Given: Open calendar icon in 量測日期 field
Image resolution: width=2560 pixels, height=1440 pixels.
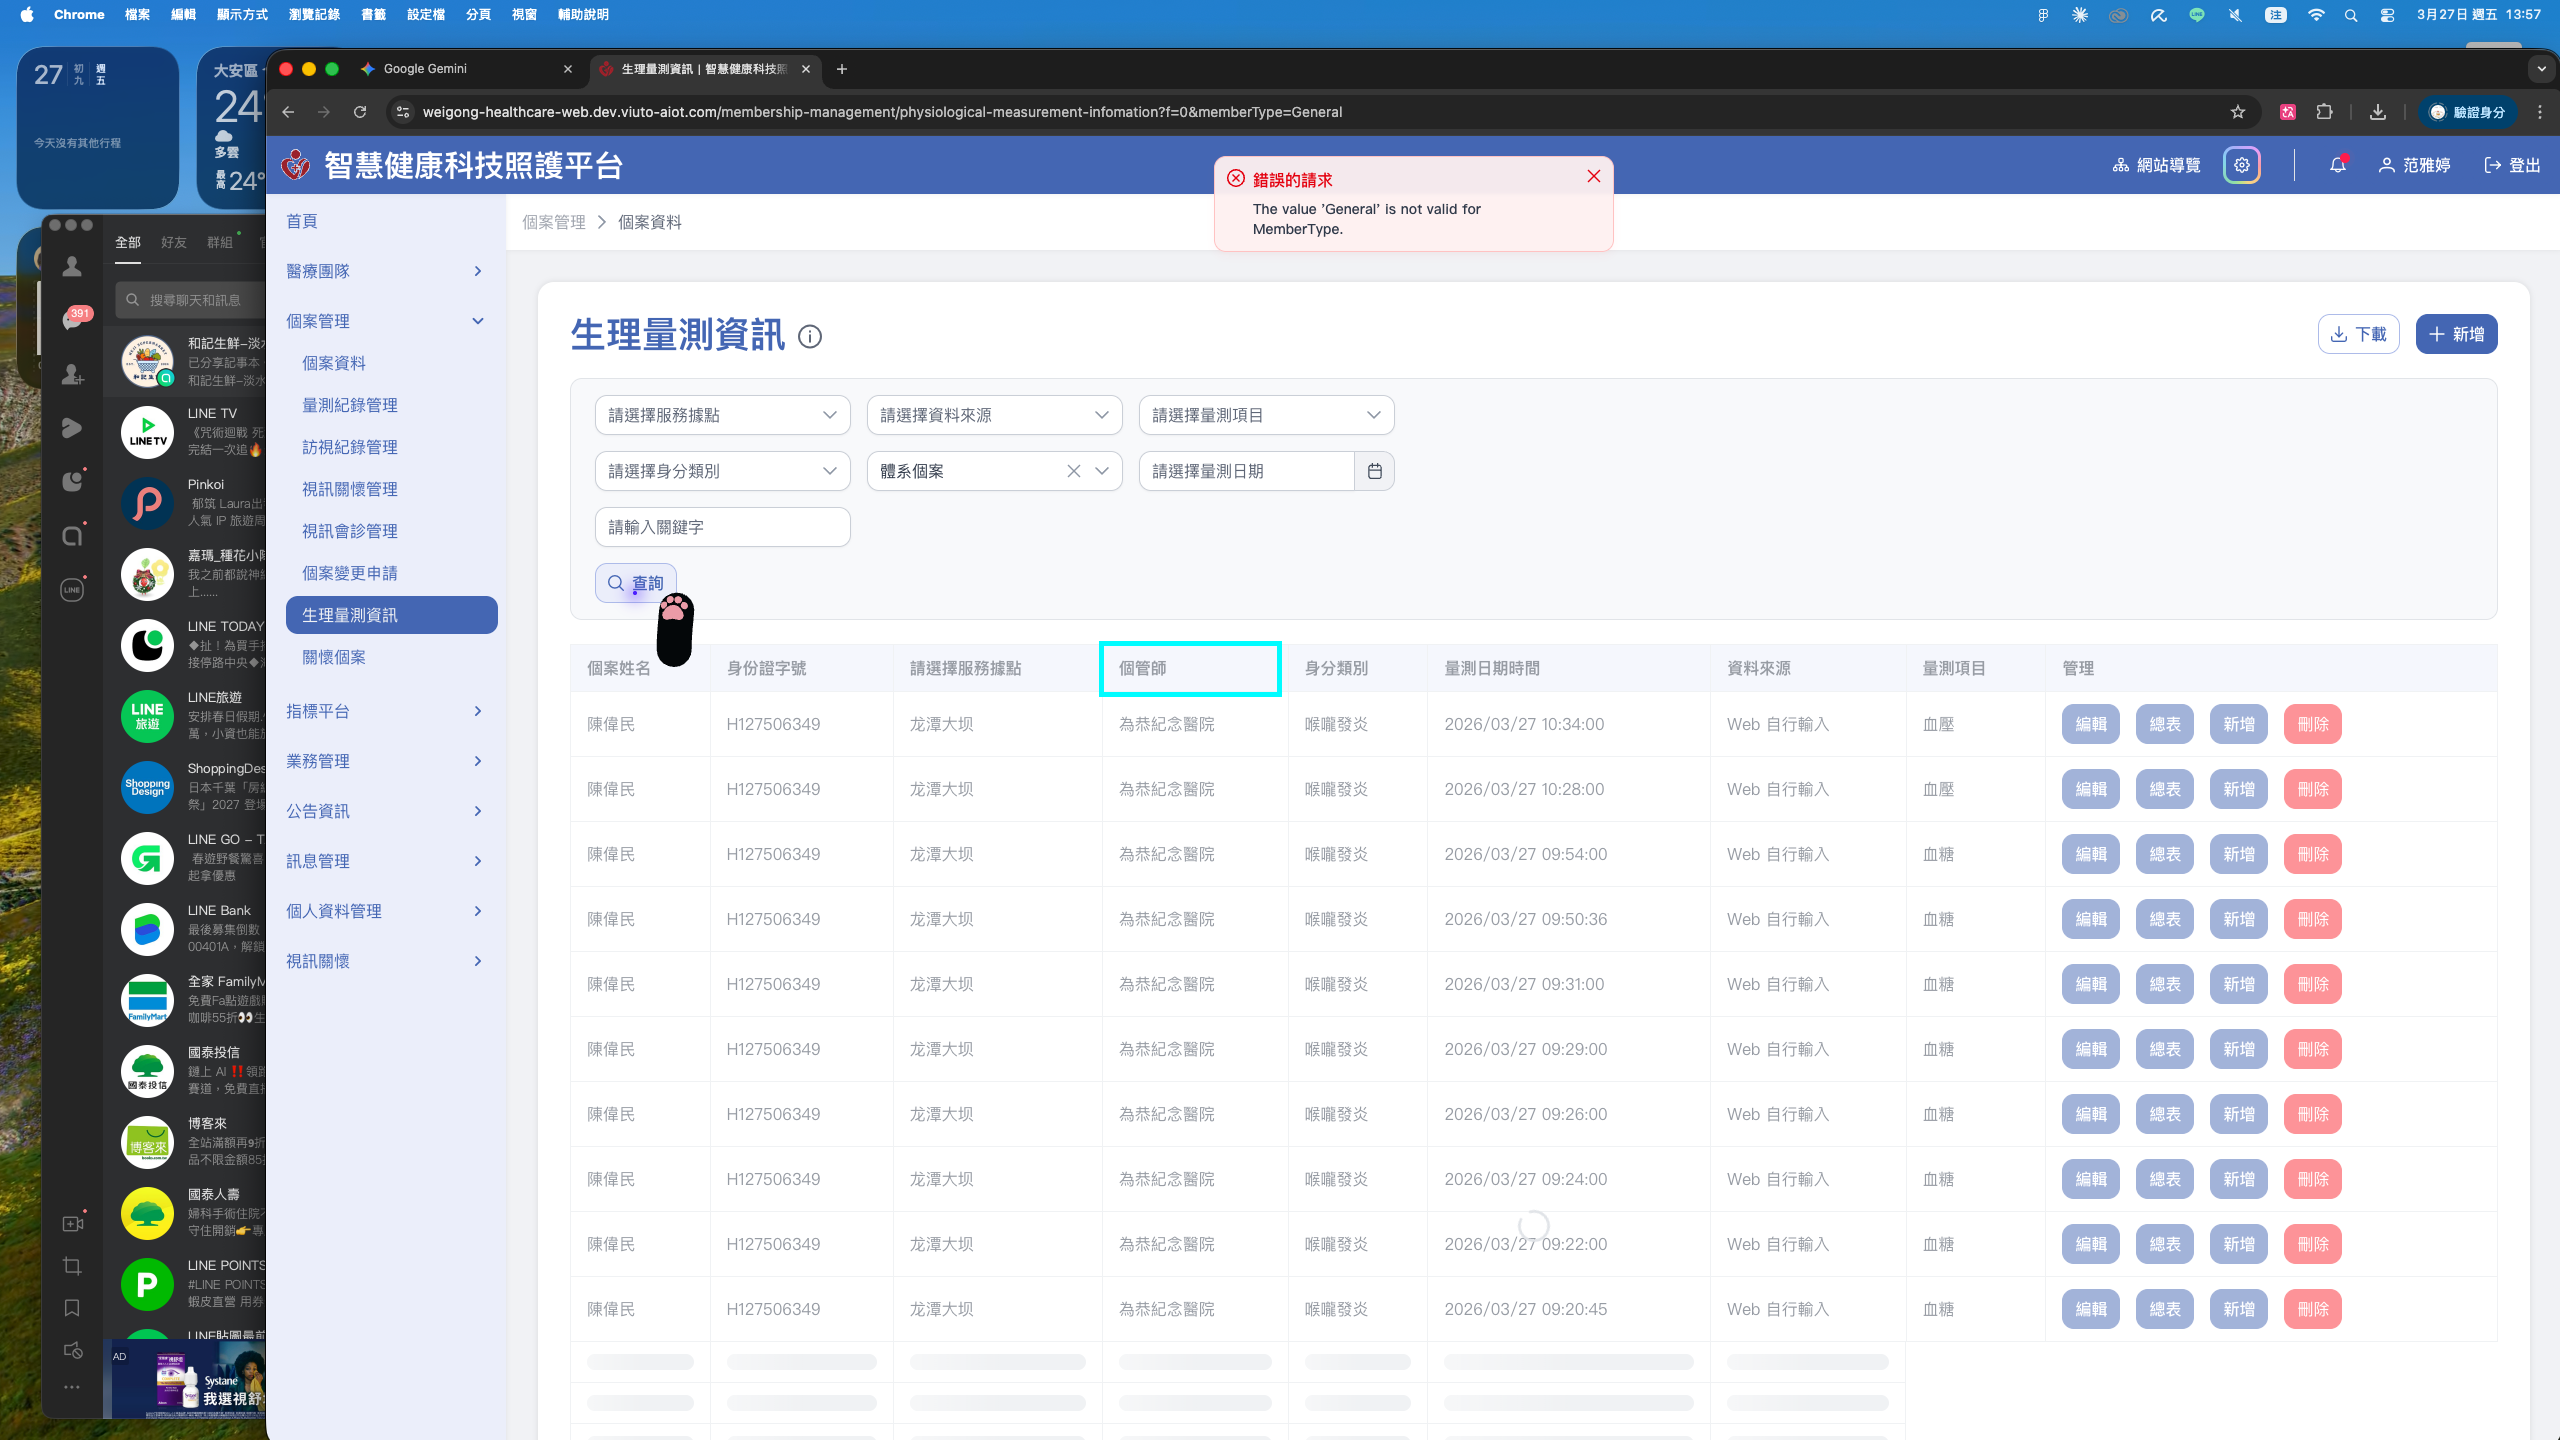Looking at the screenshot, I should click(1375, 471).
